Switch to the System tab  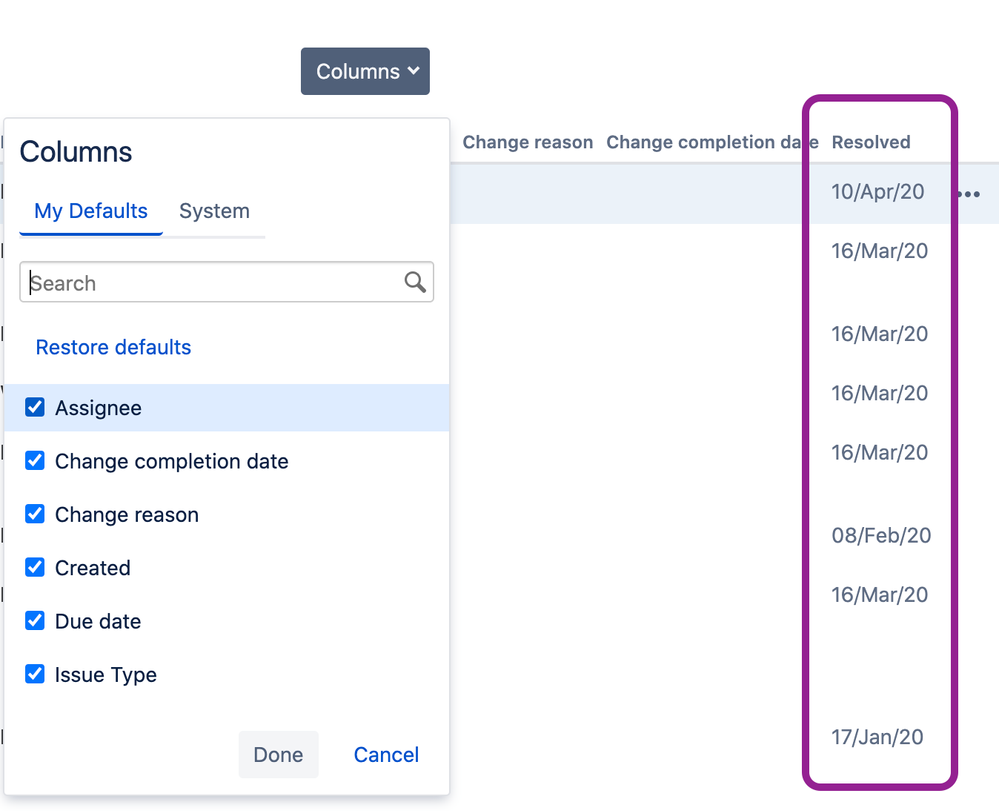[x=214, y=211]
